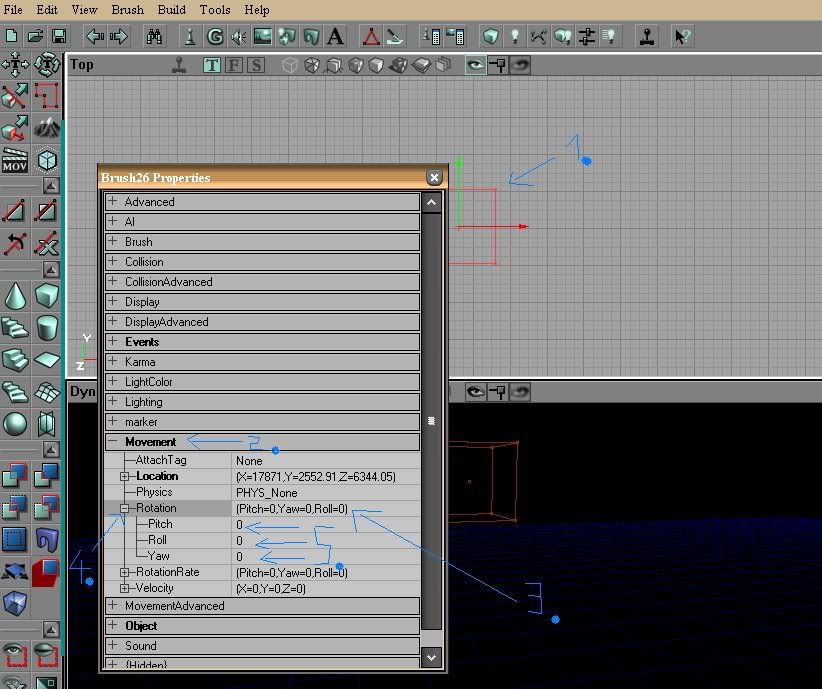Toggle the eye icon in Top viewport toolbar
Screen dimensions: 822x689
[475, 65]
